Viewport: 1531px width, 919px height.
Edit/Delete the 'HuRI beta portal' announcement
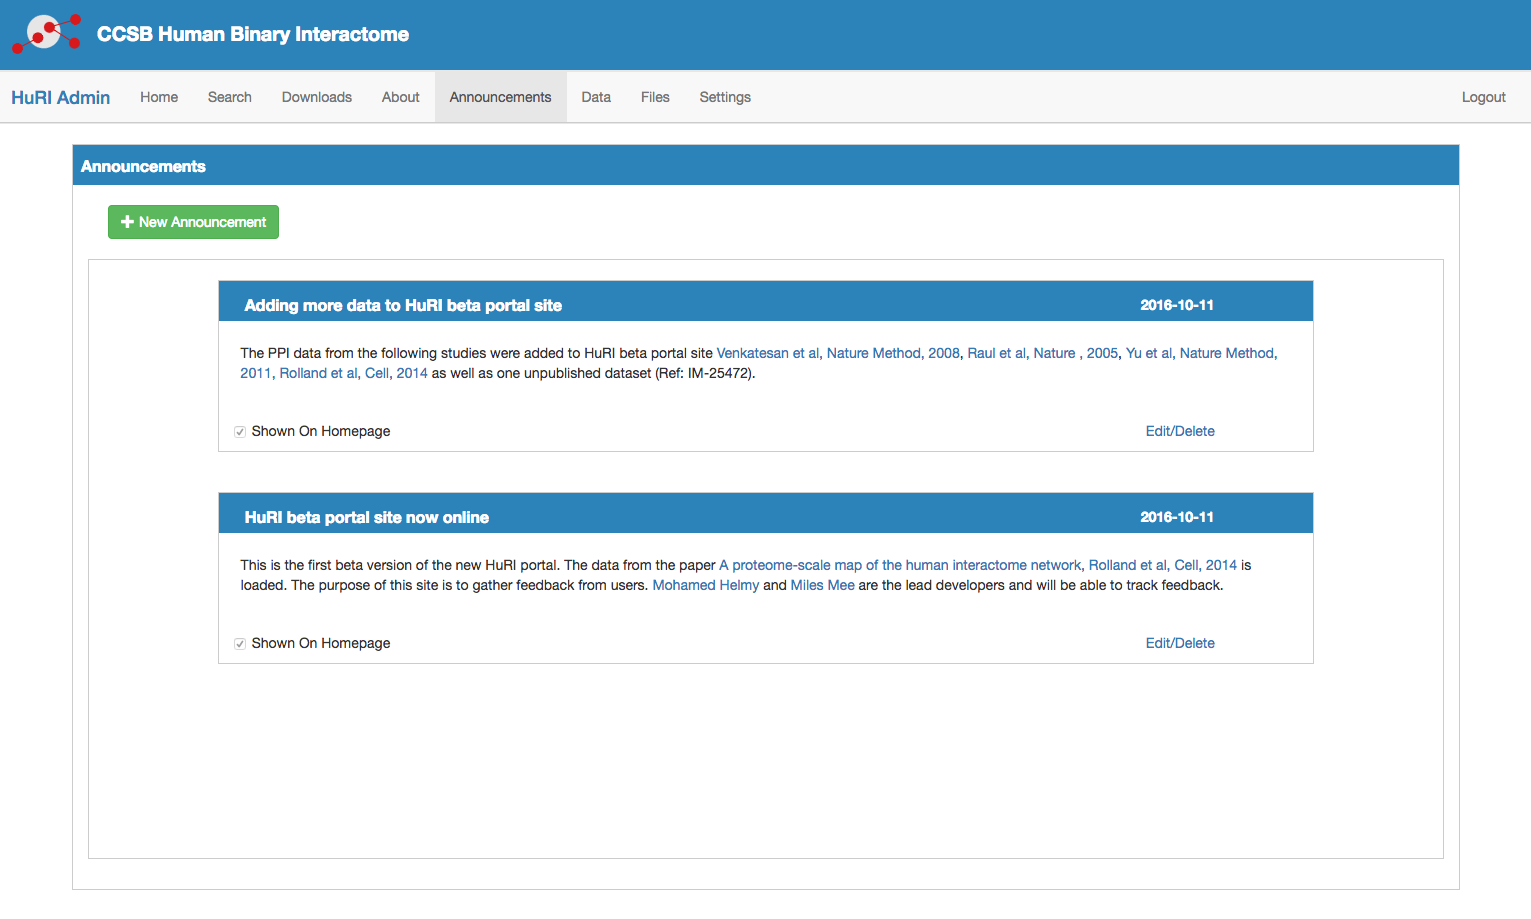1180,643
